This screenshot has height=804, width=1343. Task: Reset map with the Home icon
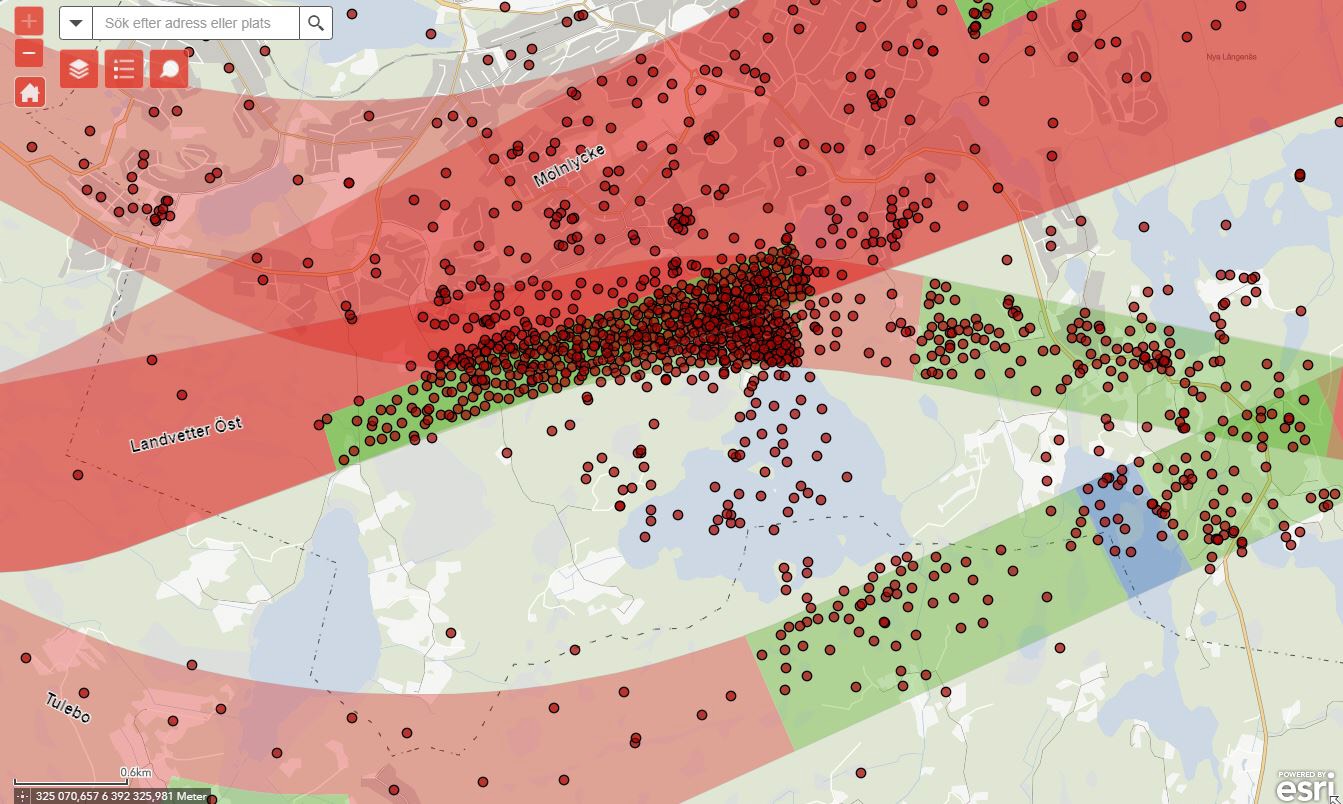29,92
